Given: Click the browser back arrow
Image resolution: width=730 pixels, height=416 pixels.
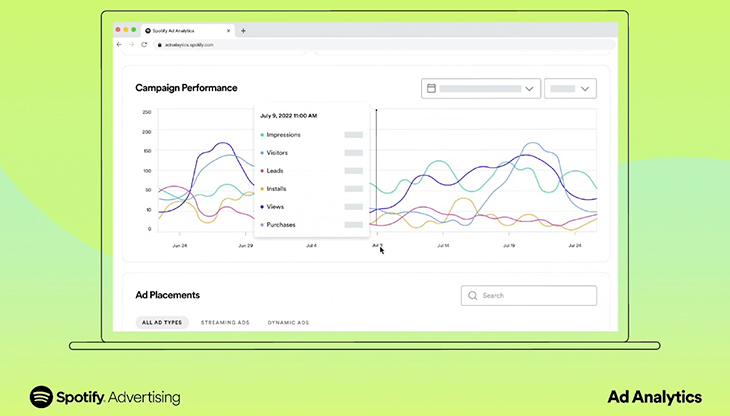Looking at the screenshot, I should coord(119,45).
